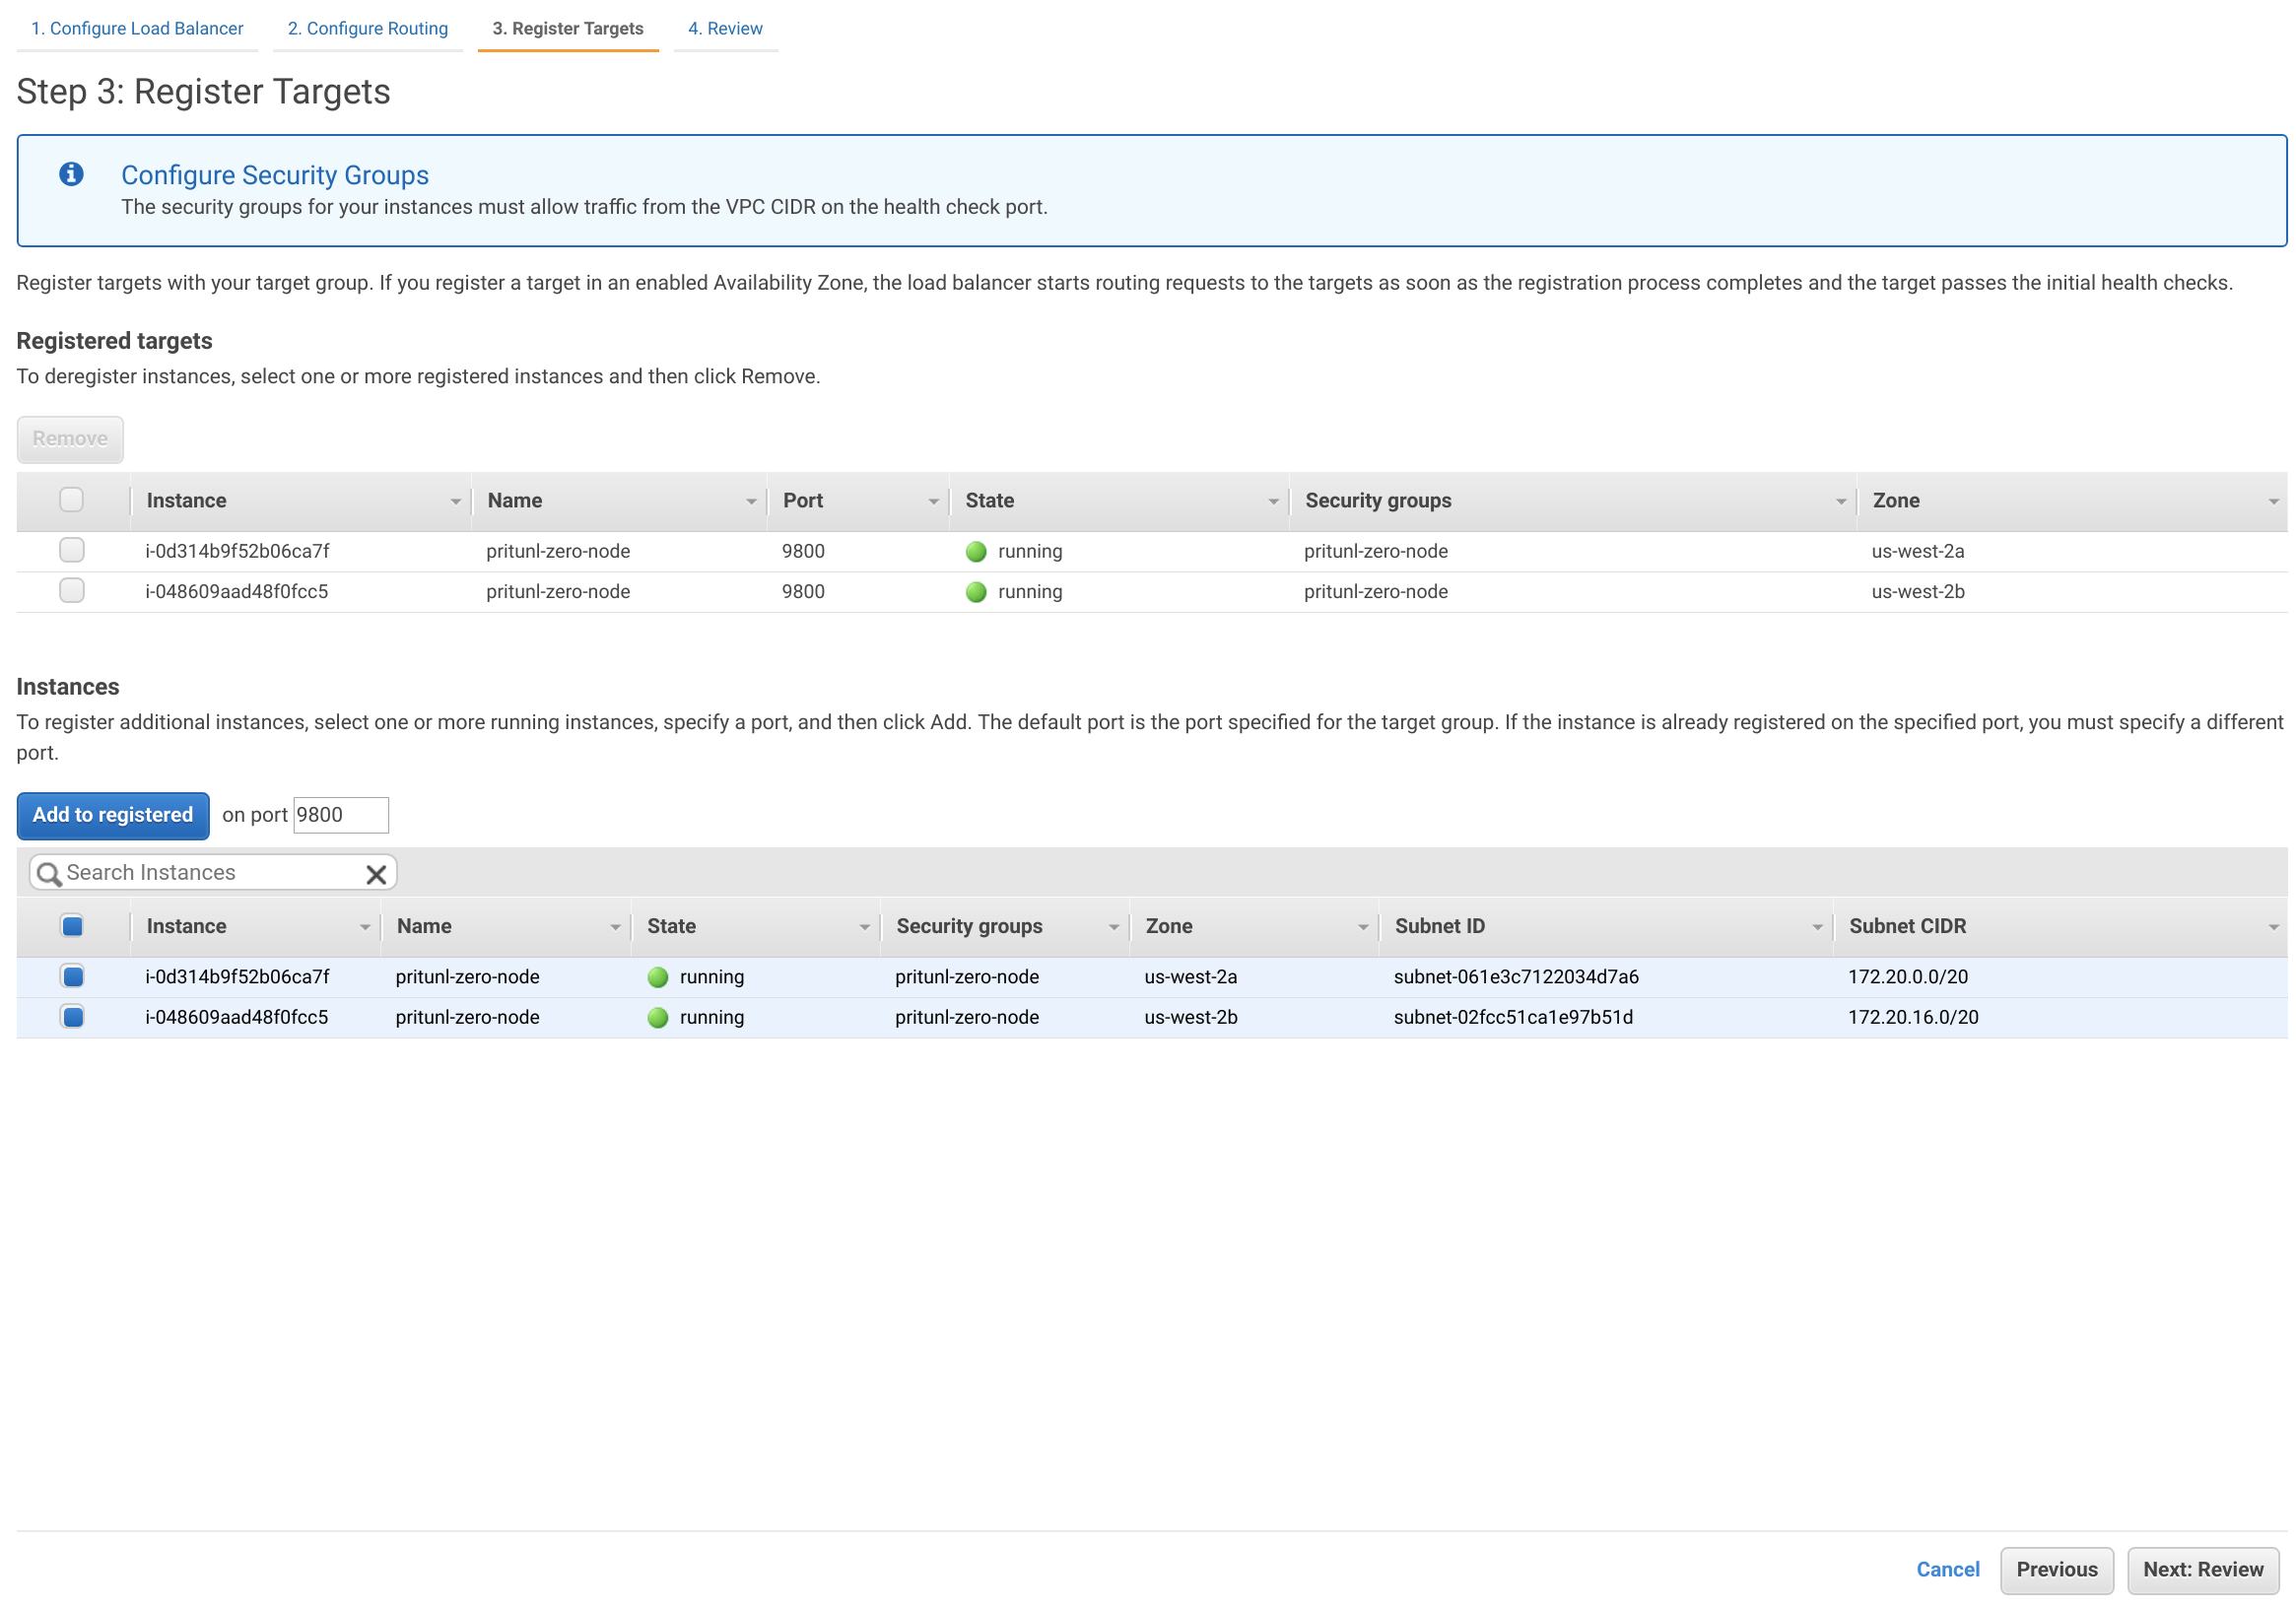The image size is (2296, 1607).
Task: Uncheck instance i-048609aad48f0fcc5 in Instances table
Action: tap(72, 1017)
